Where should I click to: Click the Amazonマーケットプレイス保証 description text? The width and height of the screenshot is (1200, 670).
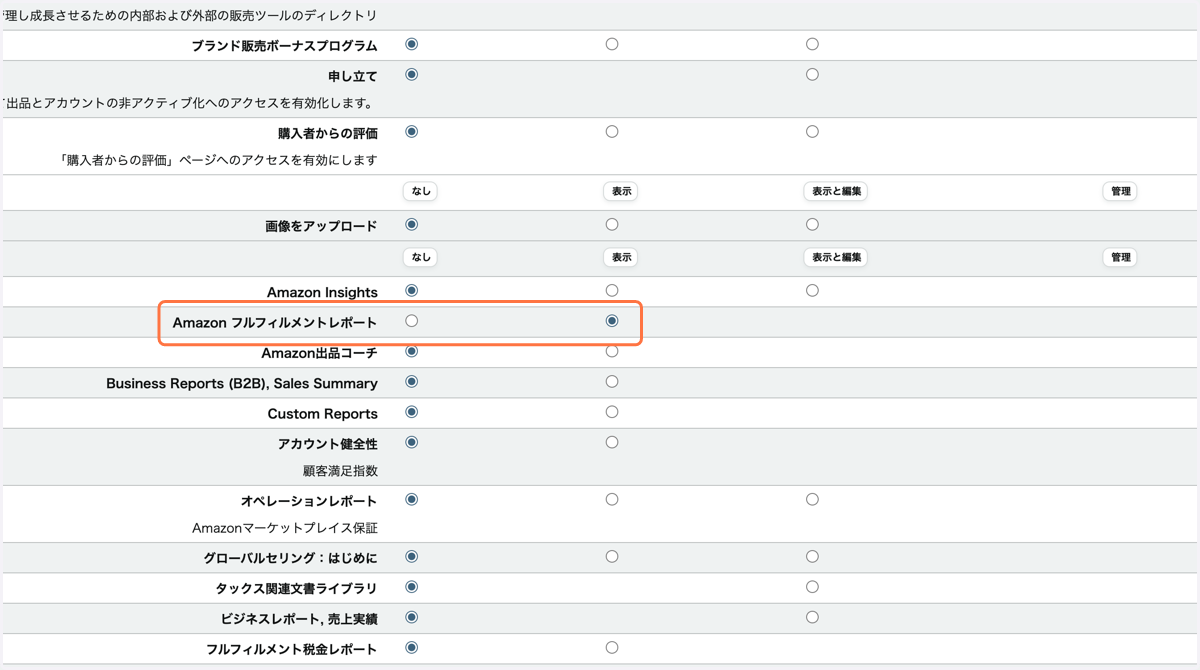pyautogui.click(x=285, y=527)
